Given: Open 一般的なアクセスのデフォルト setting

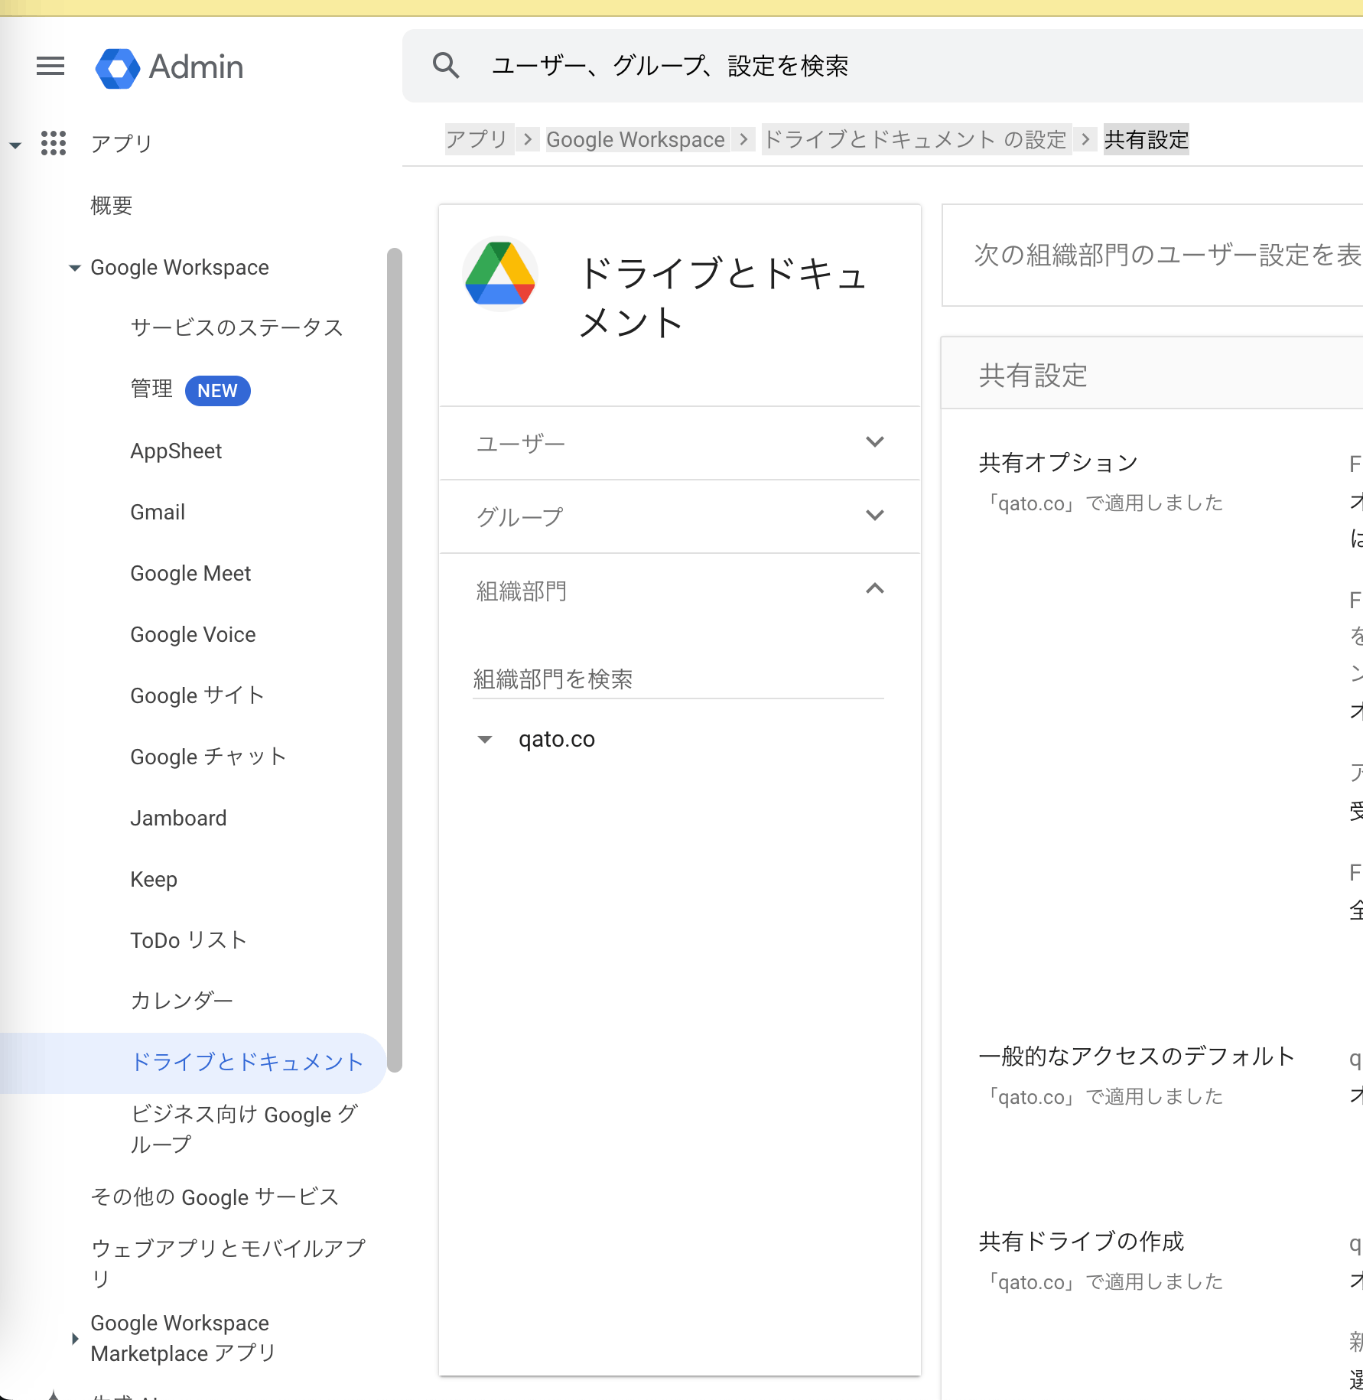Looking at the screenshot, I should pyautogui.click(x=1136, y=1056).
